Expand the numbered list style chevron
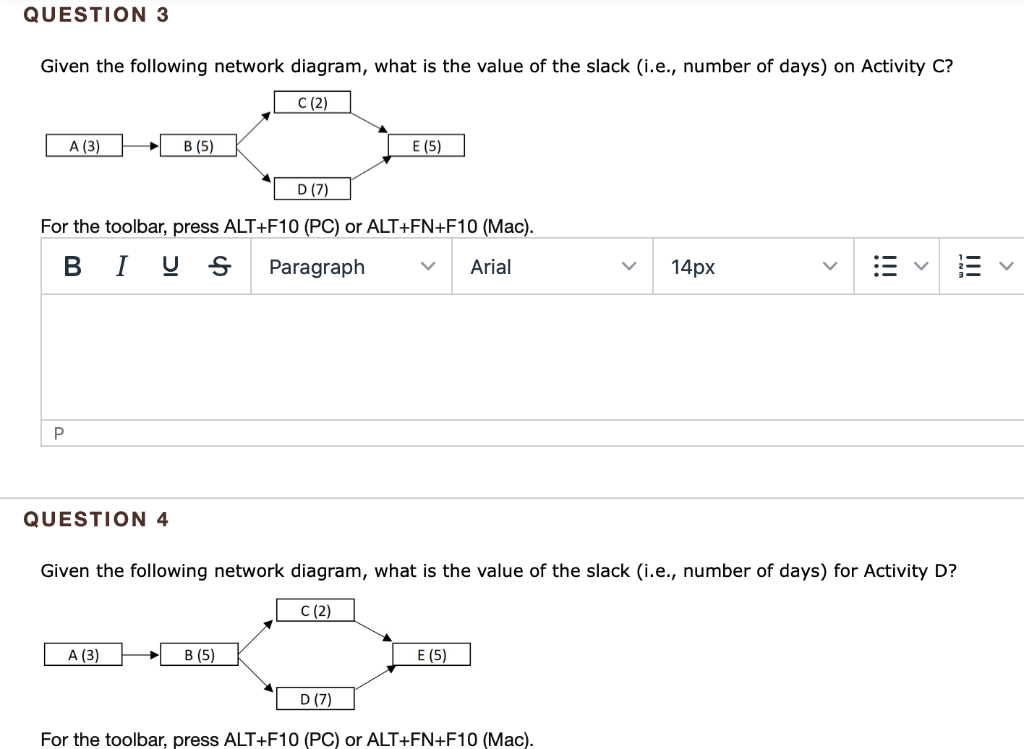 coord(1006,266)
